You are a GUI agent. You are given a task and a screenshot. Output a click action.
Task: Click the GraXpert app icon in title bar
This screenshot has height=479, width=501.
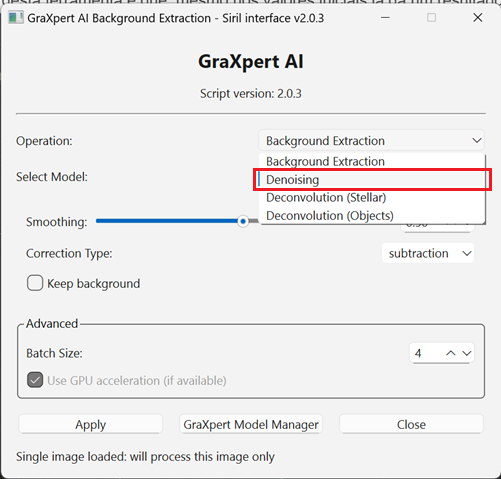point(15,18)
